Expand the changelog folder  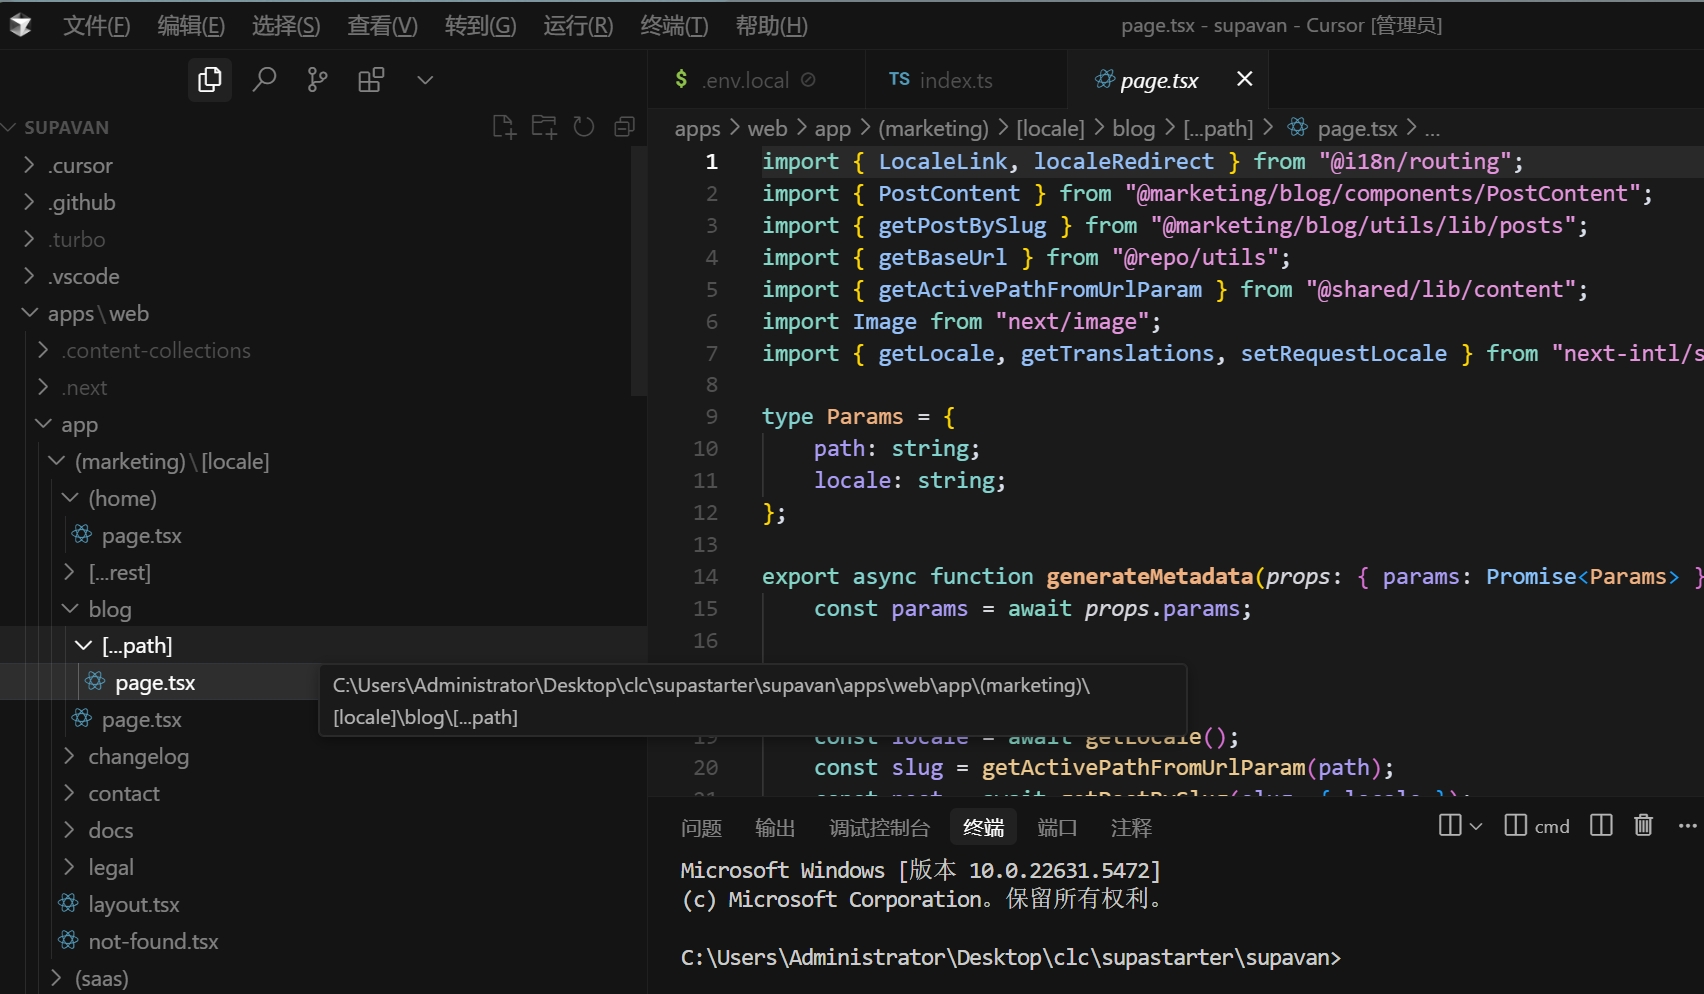[x=138, y=757]
